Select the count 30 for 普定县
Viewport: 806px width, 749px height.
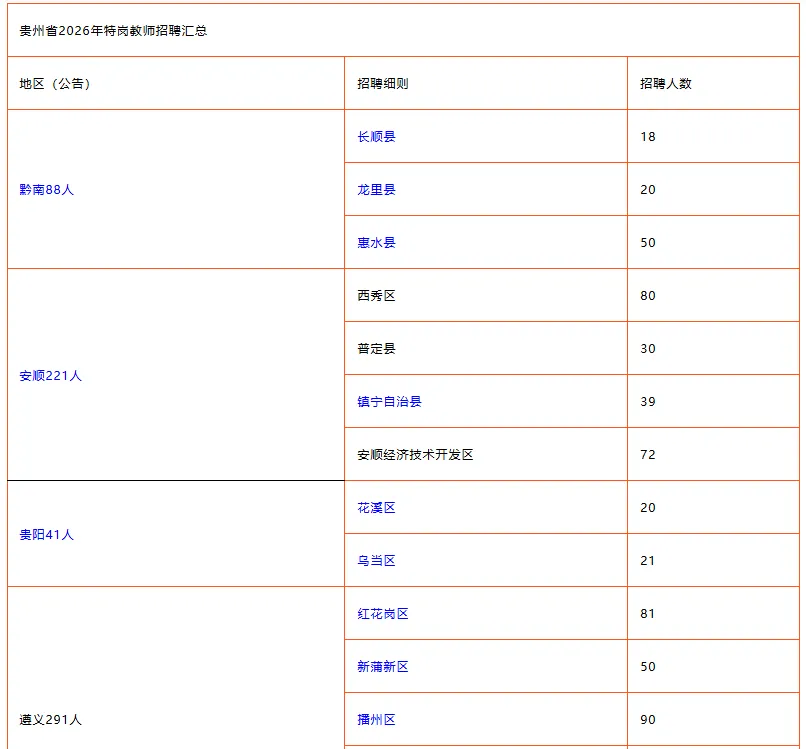tap(648, 349)
